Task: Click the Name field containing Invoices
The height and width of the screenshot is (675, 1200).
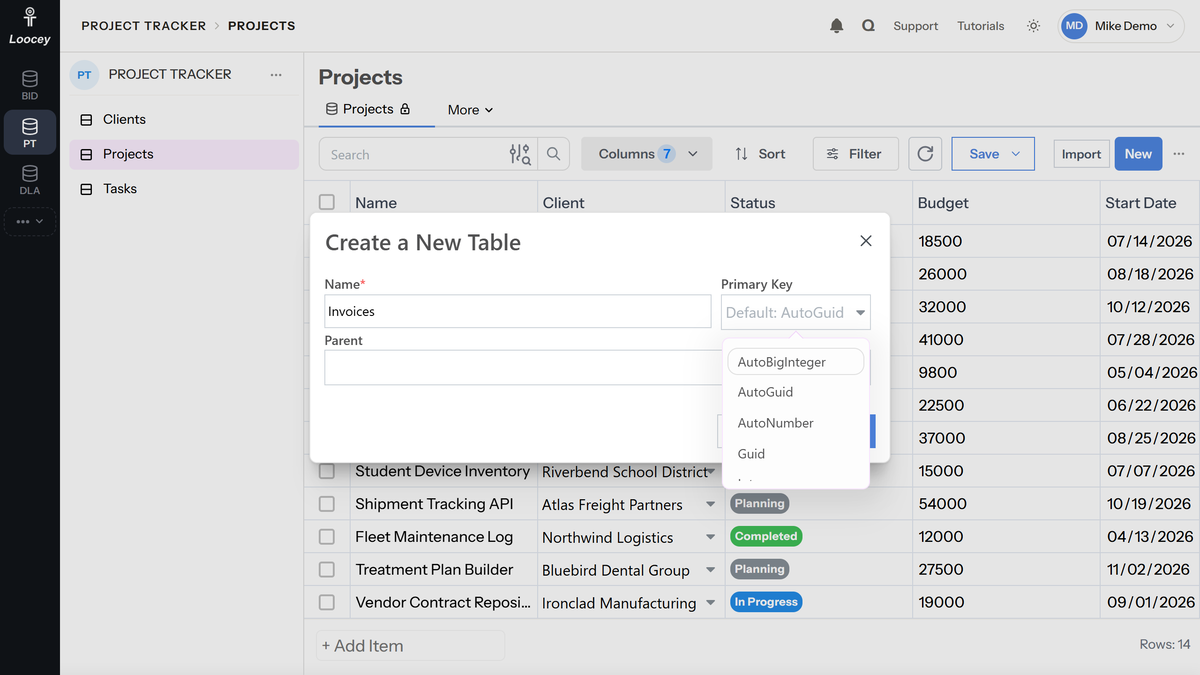Action: click(x=518, y=311)
